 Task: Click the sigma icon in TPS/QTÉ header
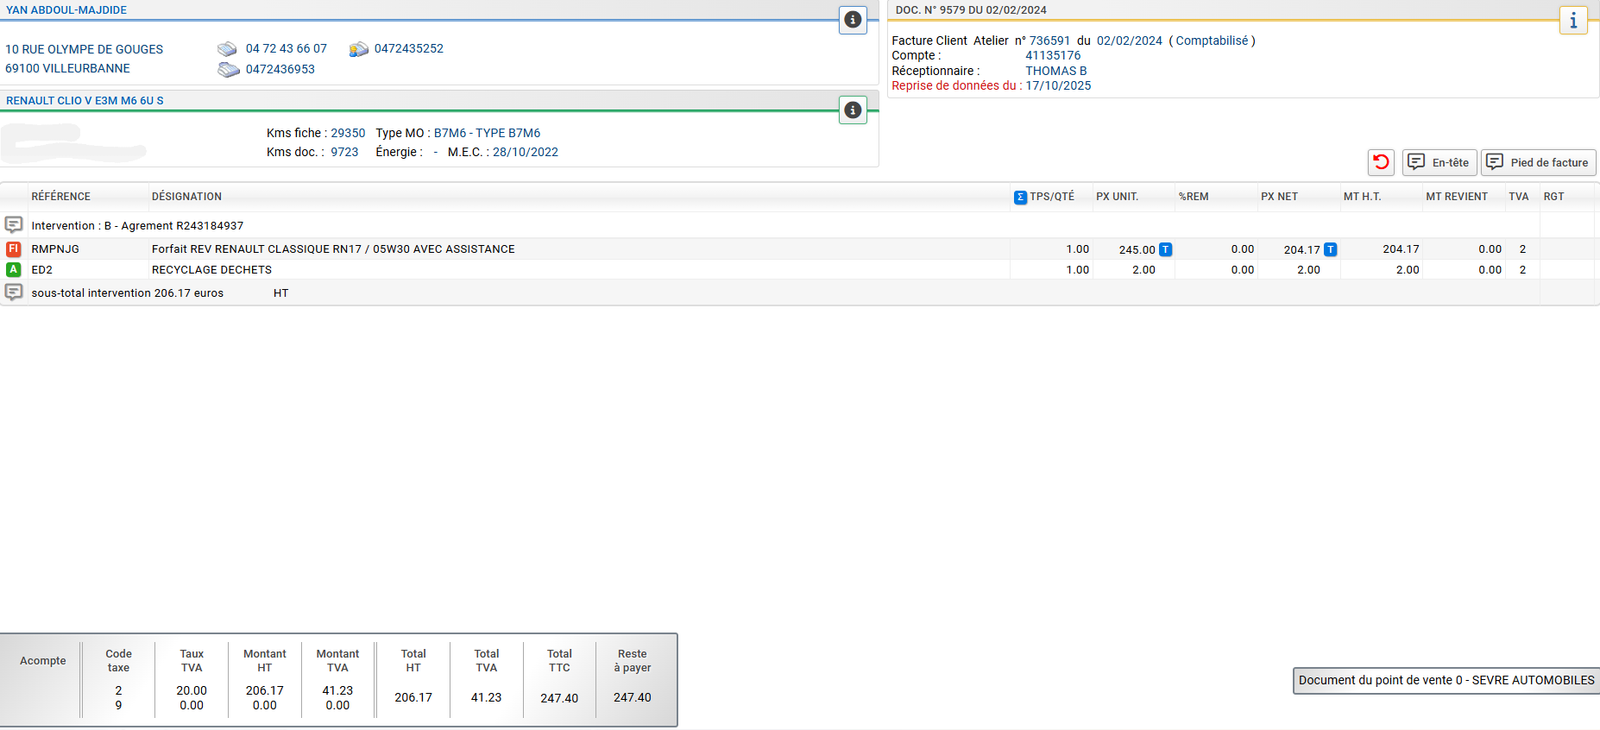1020,197
